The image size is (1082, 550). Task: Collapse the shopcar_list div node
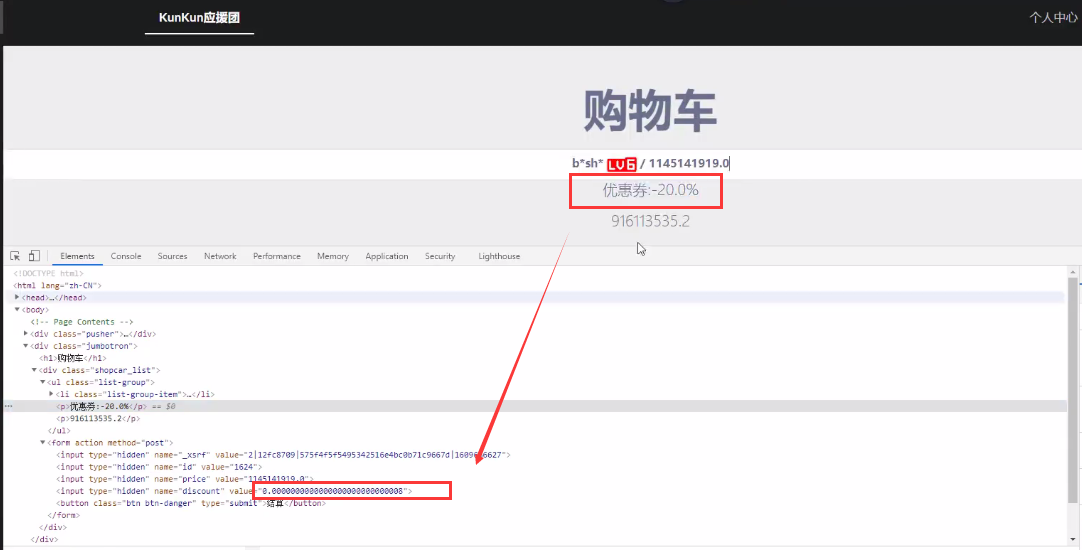coord(34,370)
